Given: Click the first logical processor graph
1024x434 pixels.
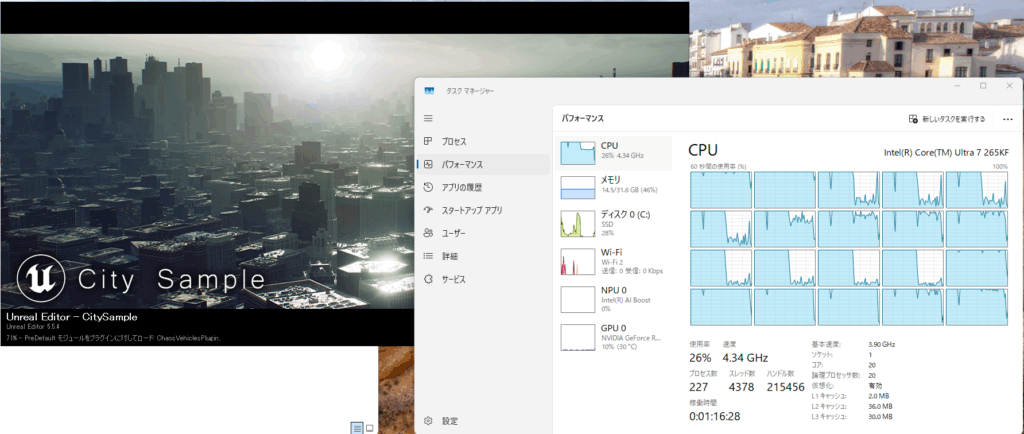Looking at the screenshot, I should (x=721, y=190).
